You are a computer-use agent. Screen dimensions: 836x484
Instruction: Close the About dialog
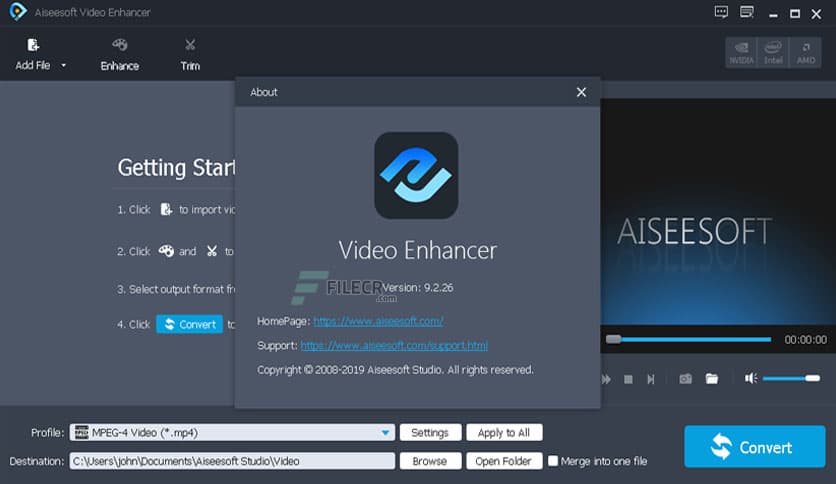(581, 92)
